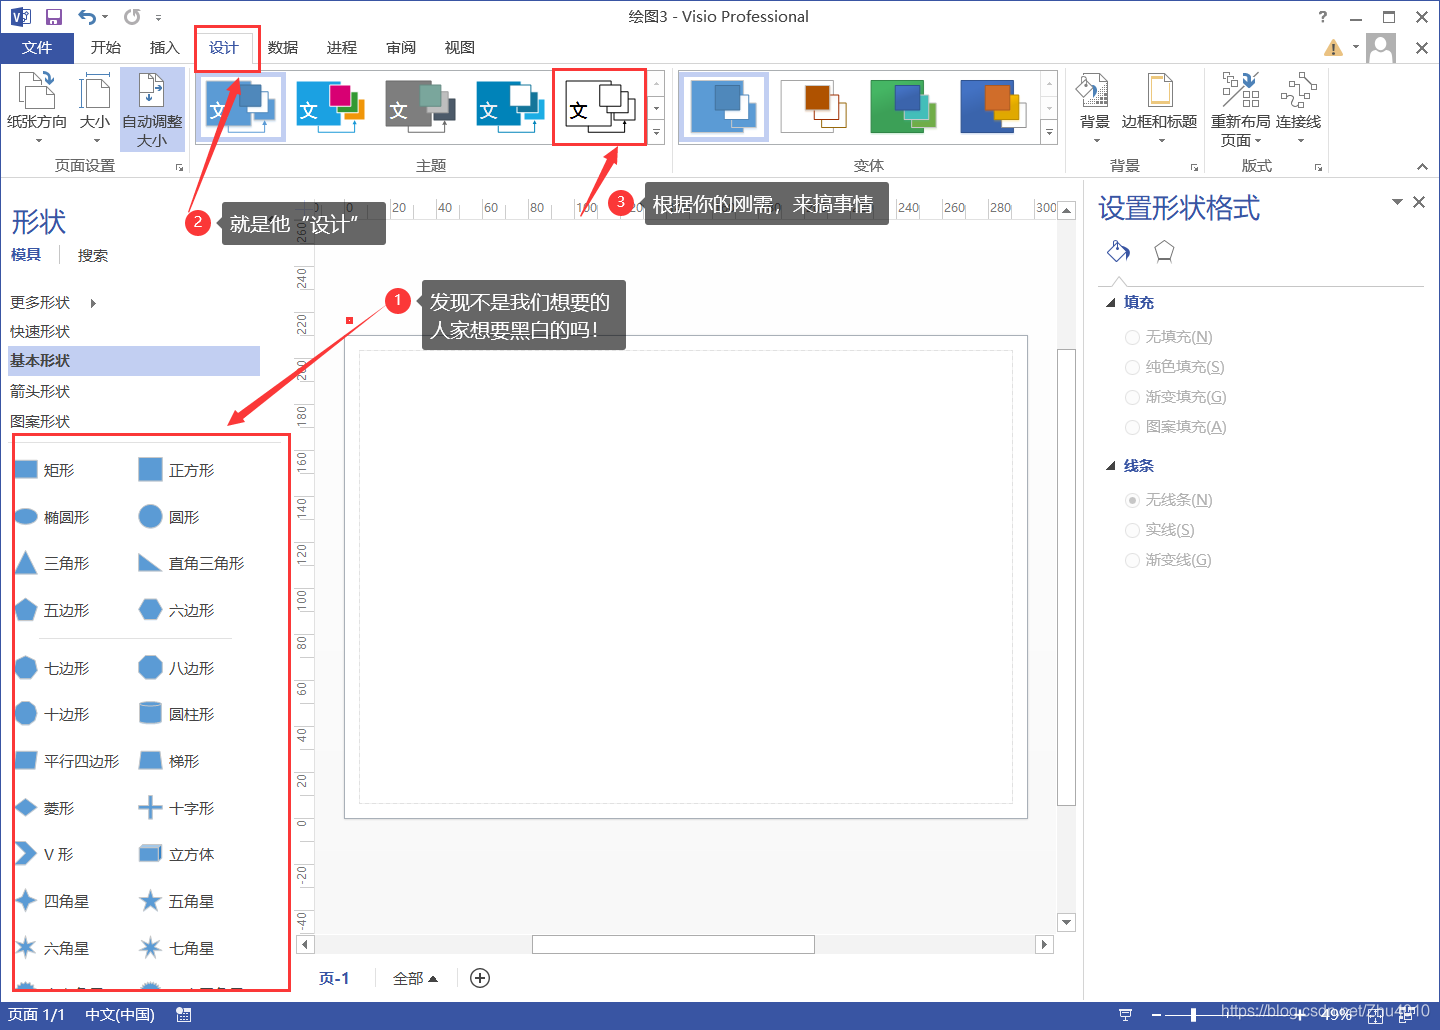Open page setup dialog launcher
1440x1030 pixels.
[x=179, y=167]
